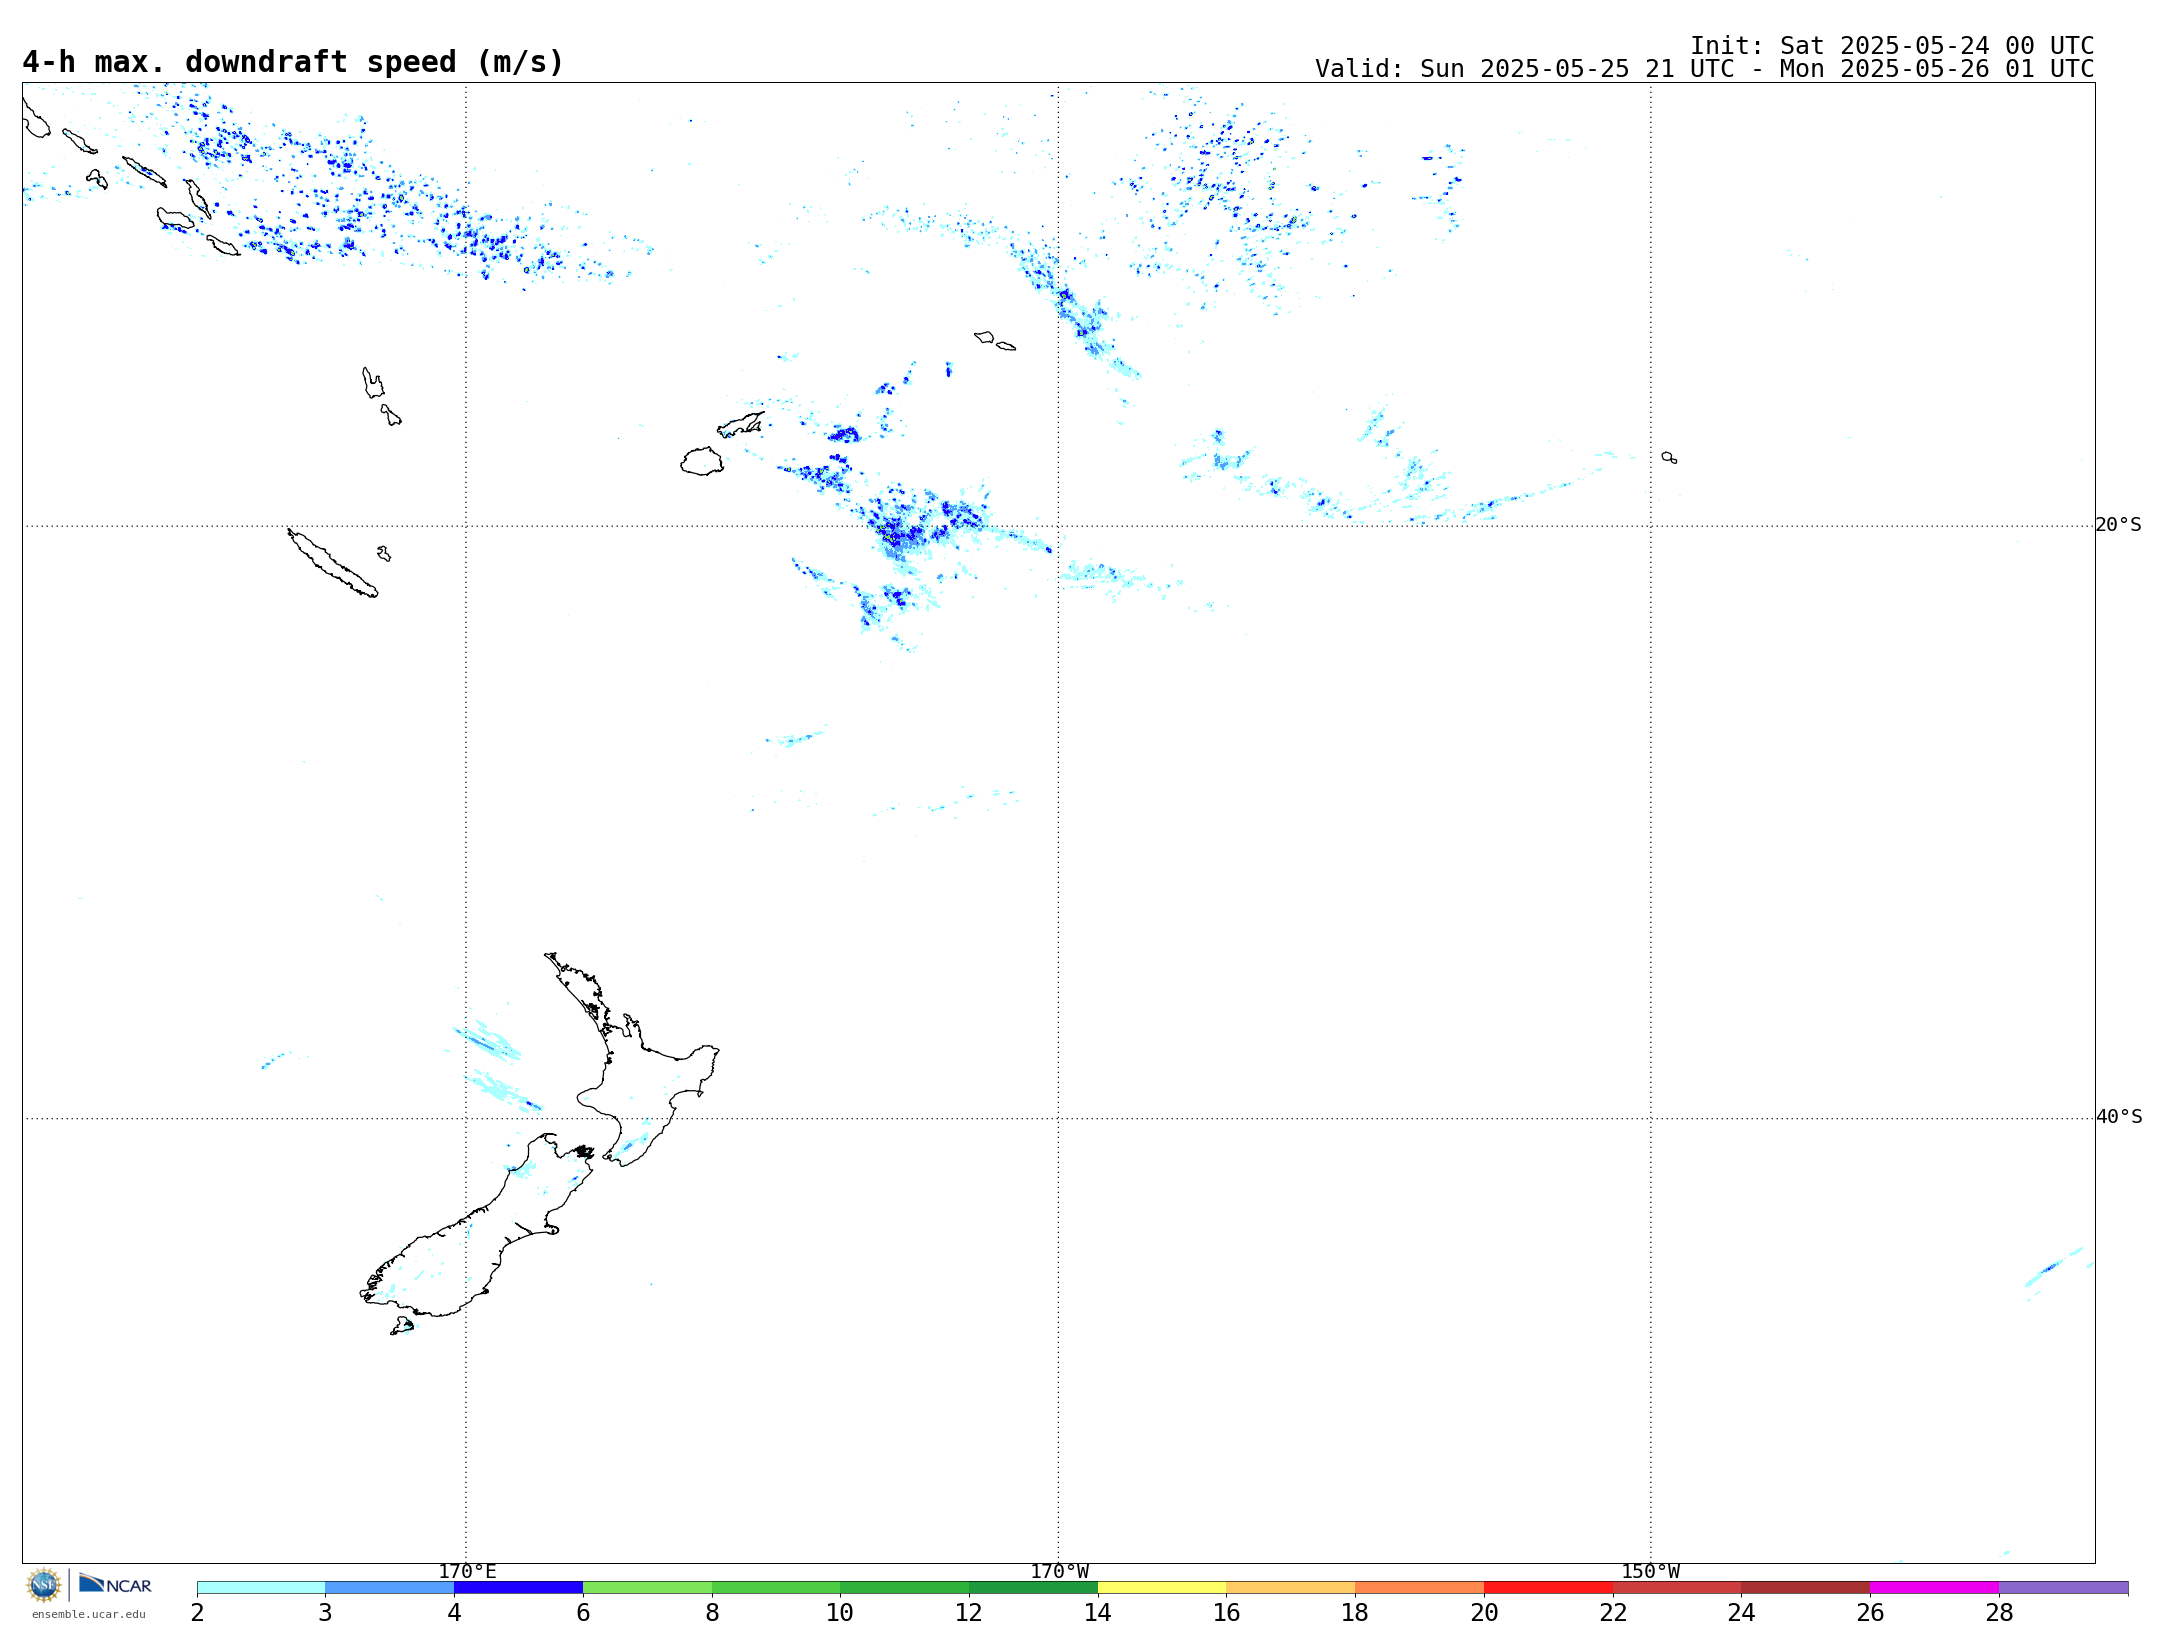Click the green 8-10 colorbar segment
This screenshot has width=2160, height=1626.
point(776,1588)
